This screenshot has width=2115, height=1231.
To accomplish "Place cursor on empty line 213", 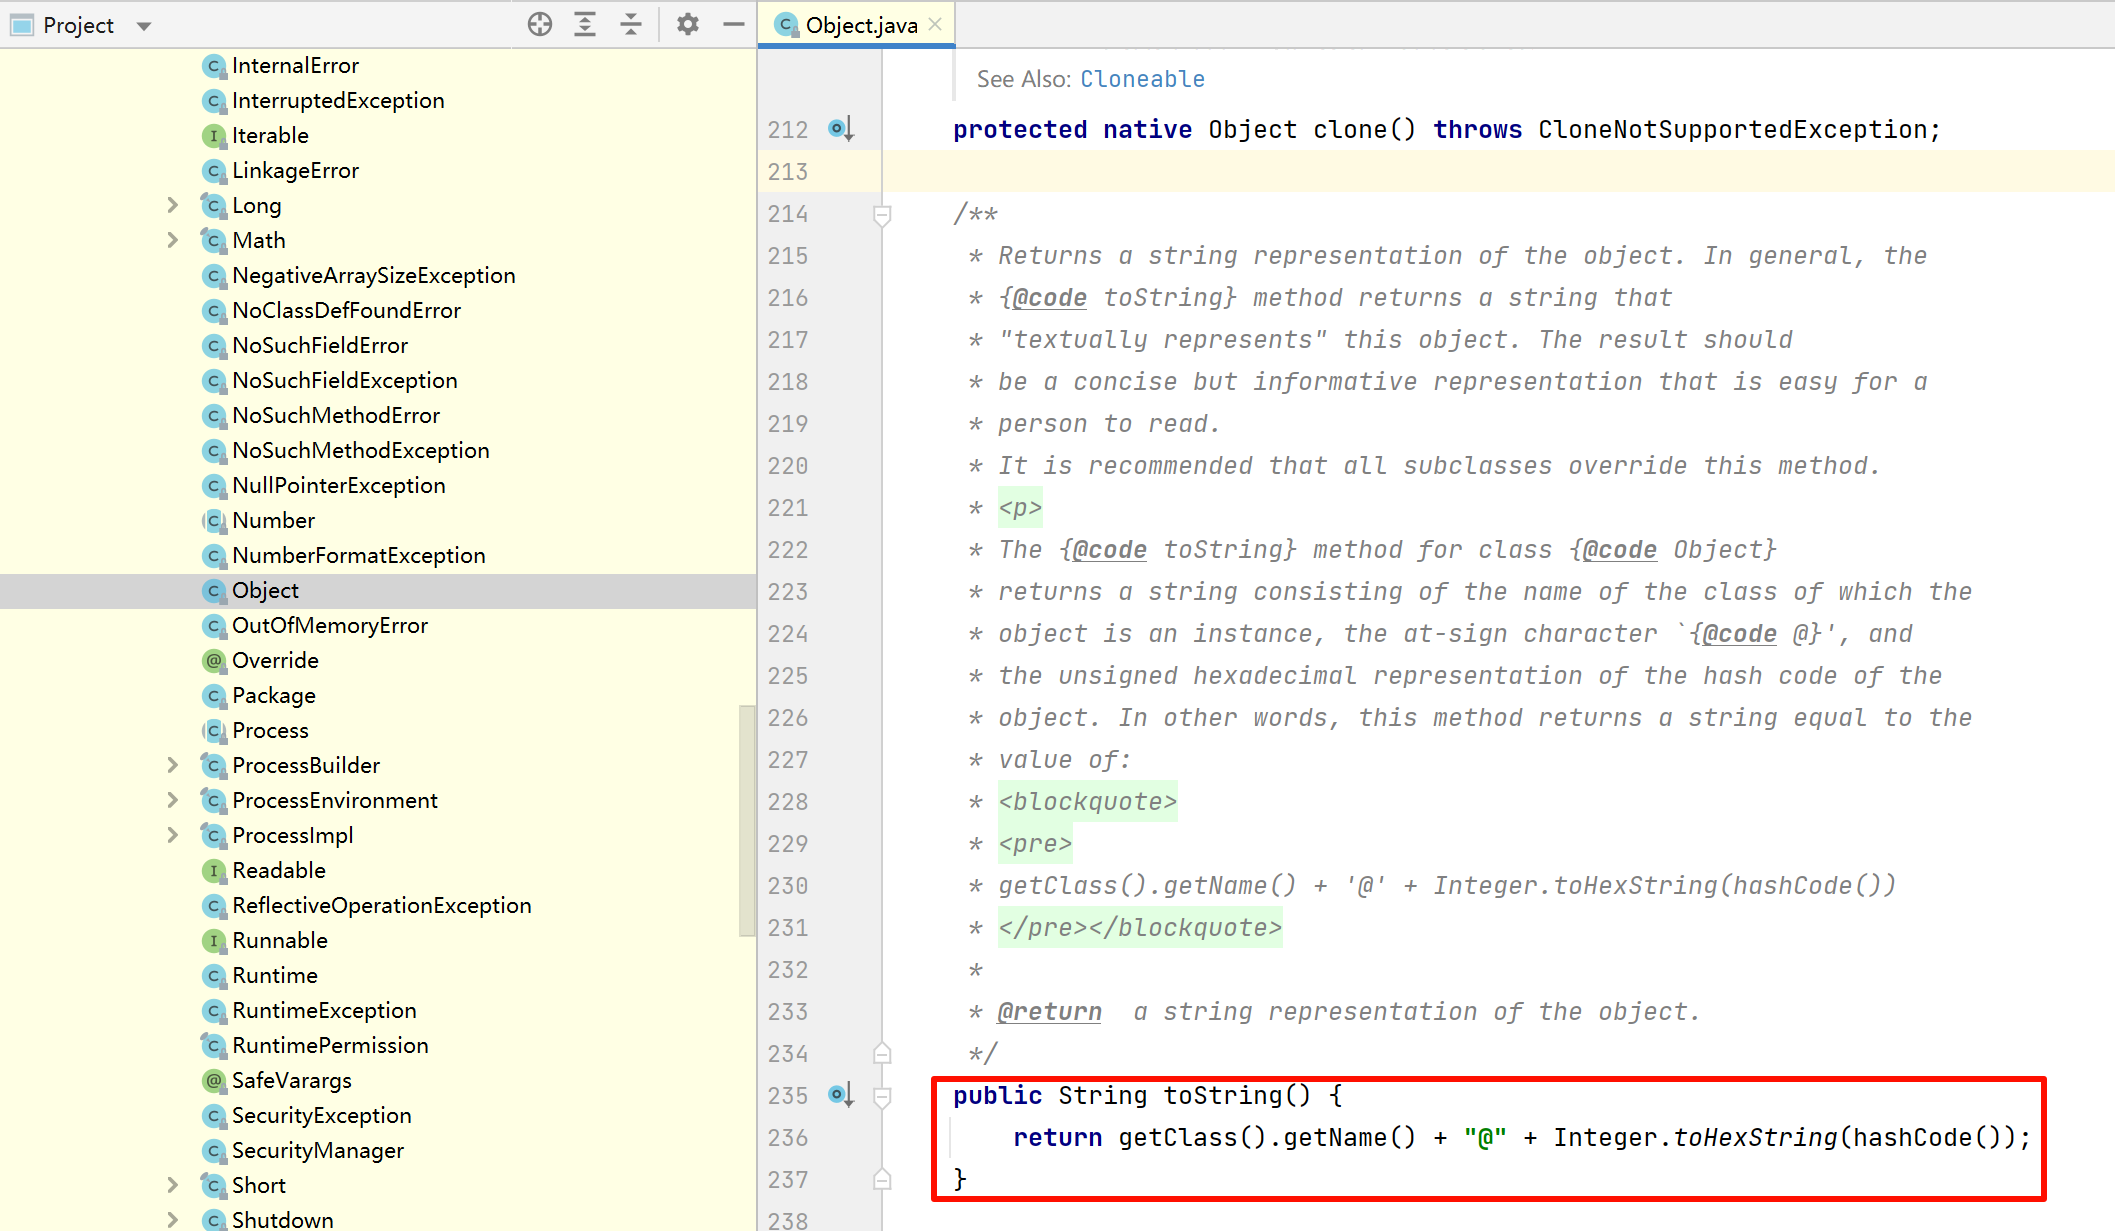I will (x=1498, y=171).
